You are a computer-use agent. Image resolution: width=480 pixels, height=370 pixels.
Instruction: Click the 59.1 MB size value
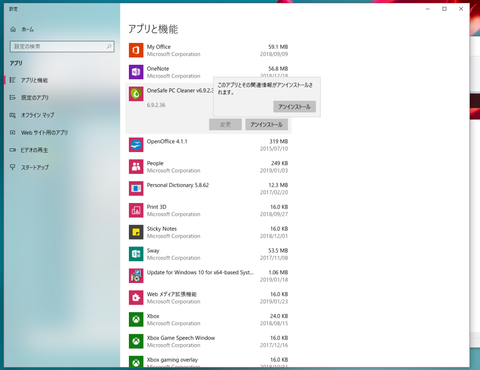pyautogui.click(x=278, y=47)
